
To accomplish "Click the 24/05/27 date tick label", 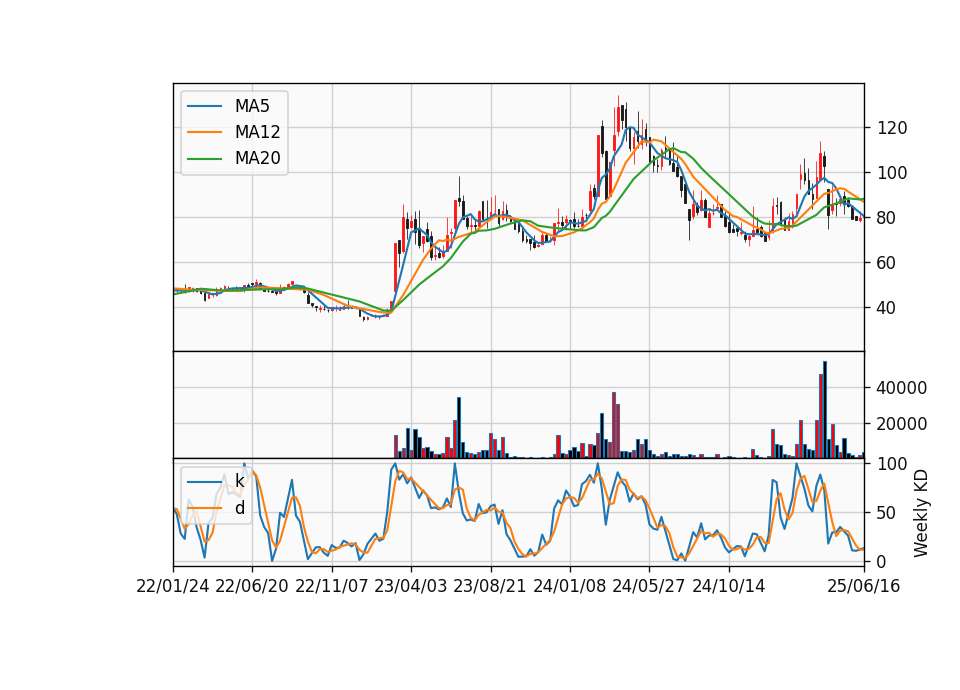I will point(649,586).
